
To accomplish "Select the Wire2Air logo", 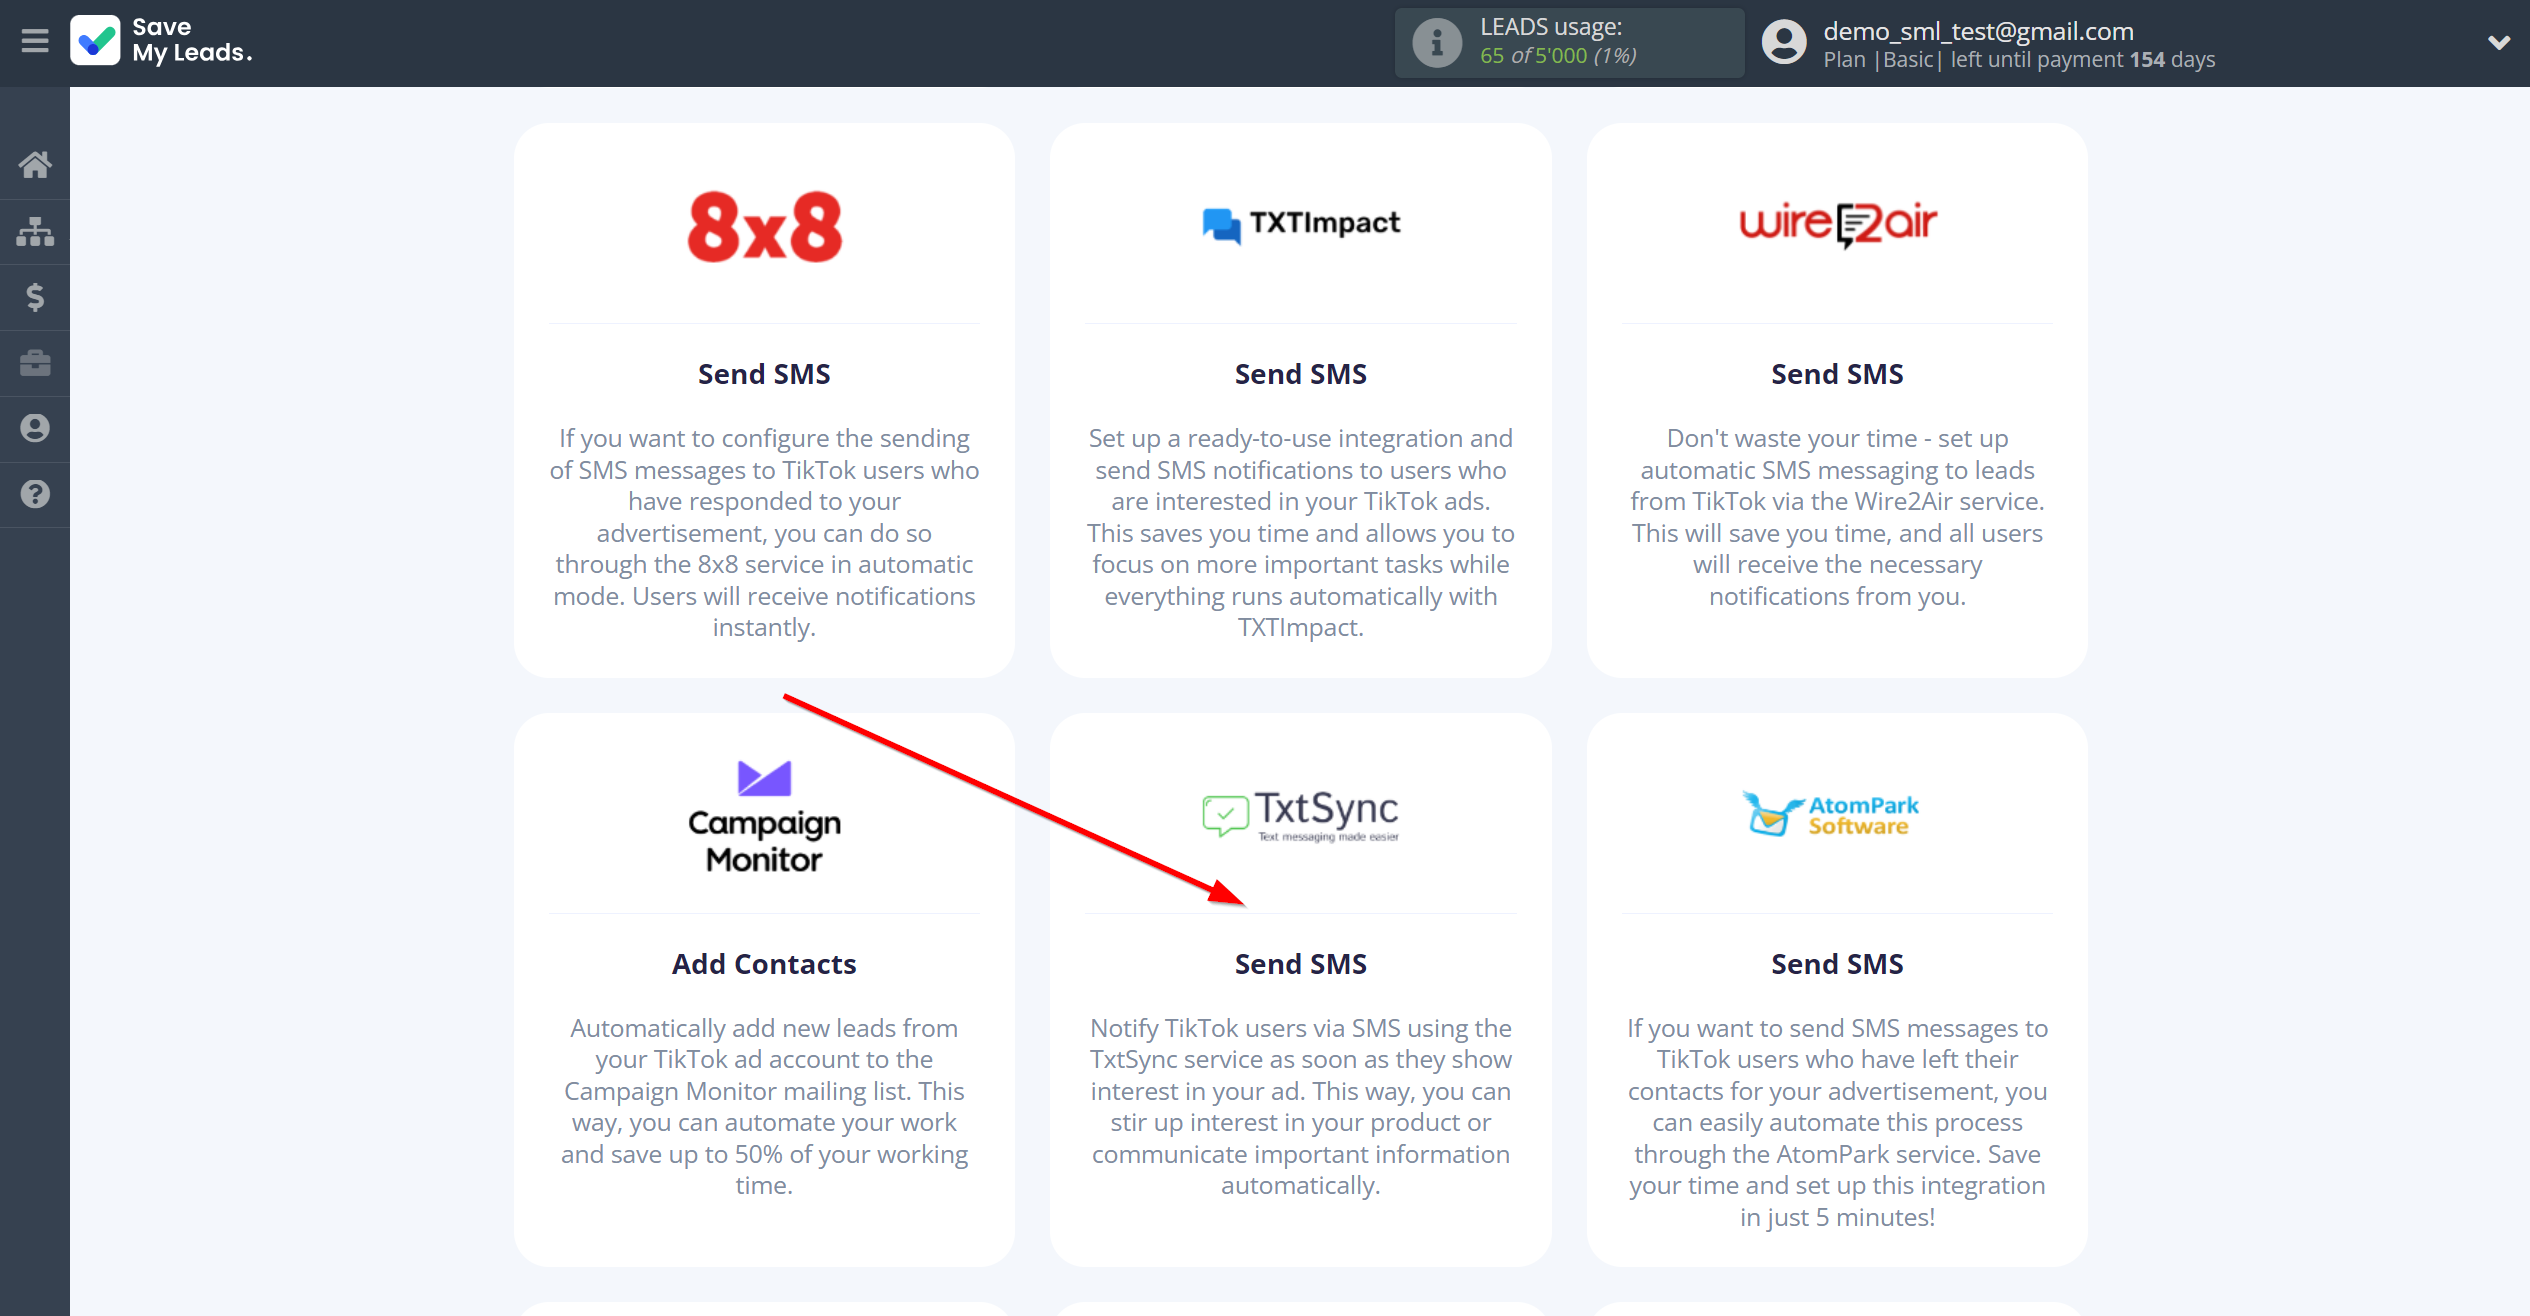I will 1838,224.
